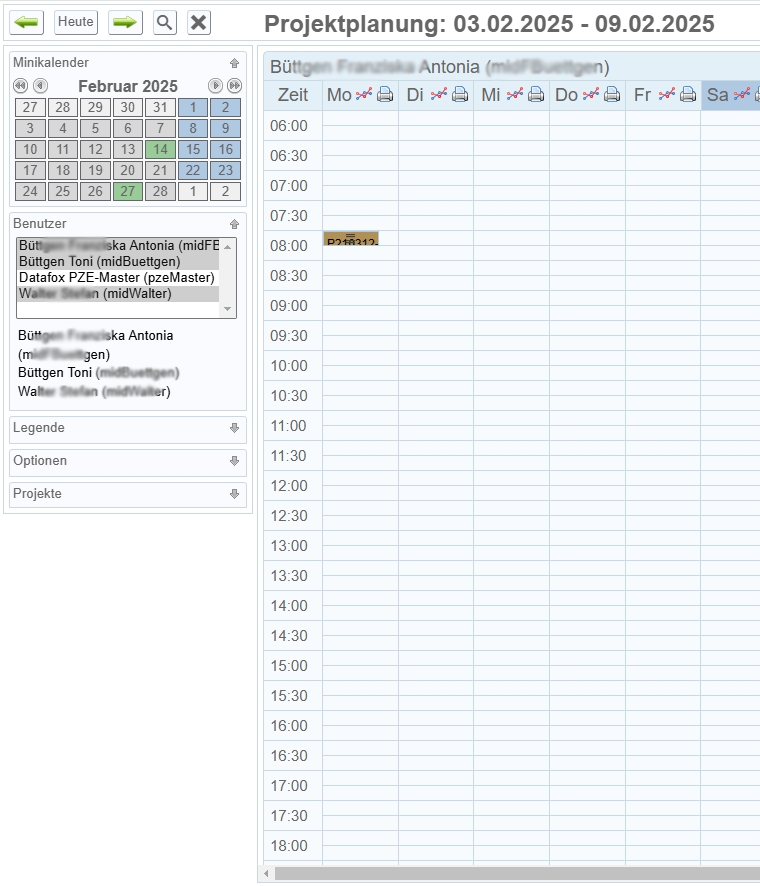Click the horizontal scrollbar of the planner
760x886 pixels.
point(517,874)
